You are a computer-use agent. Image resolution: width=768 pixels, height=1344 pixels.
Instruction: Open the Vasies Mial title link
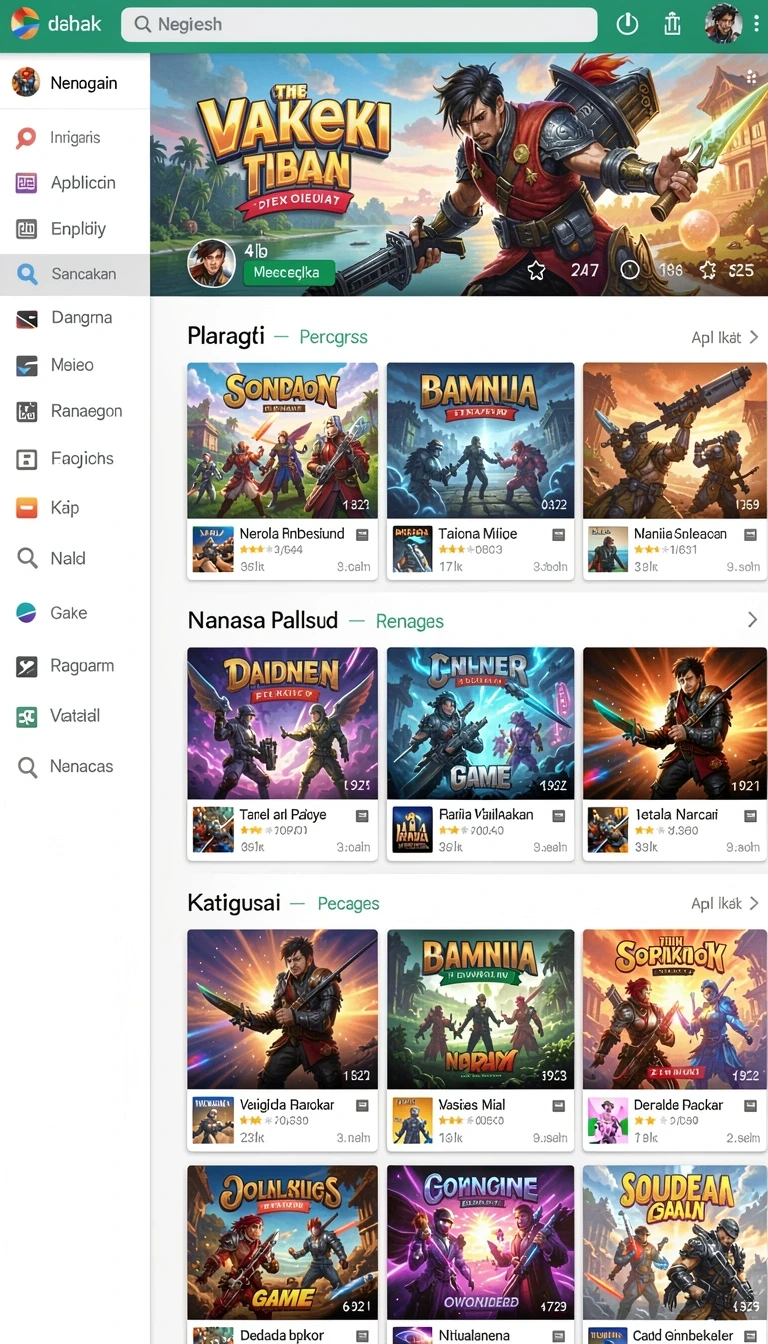click(472, 1105)
